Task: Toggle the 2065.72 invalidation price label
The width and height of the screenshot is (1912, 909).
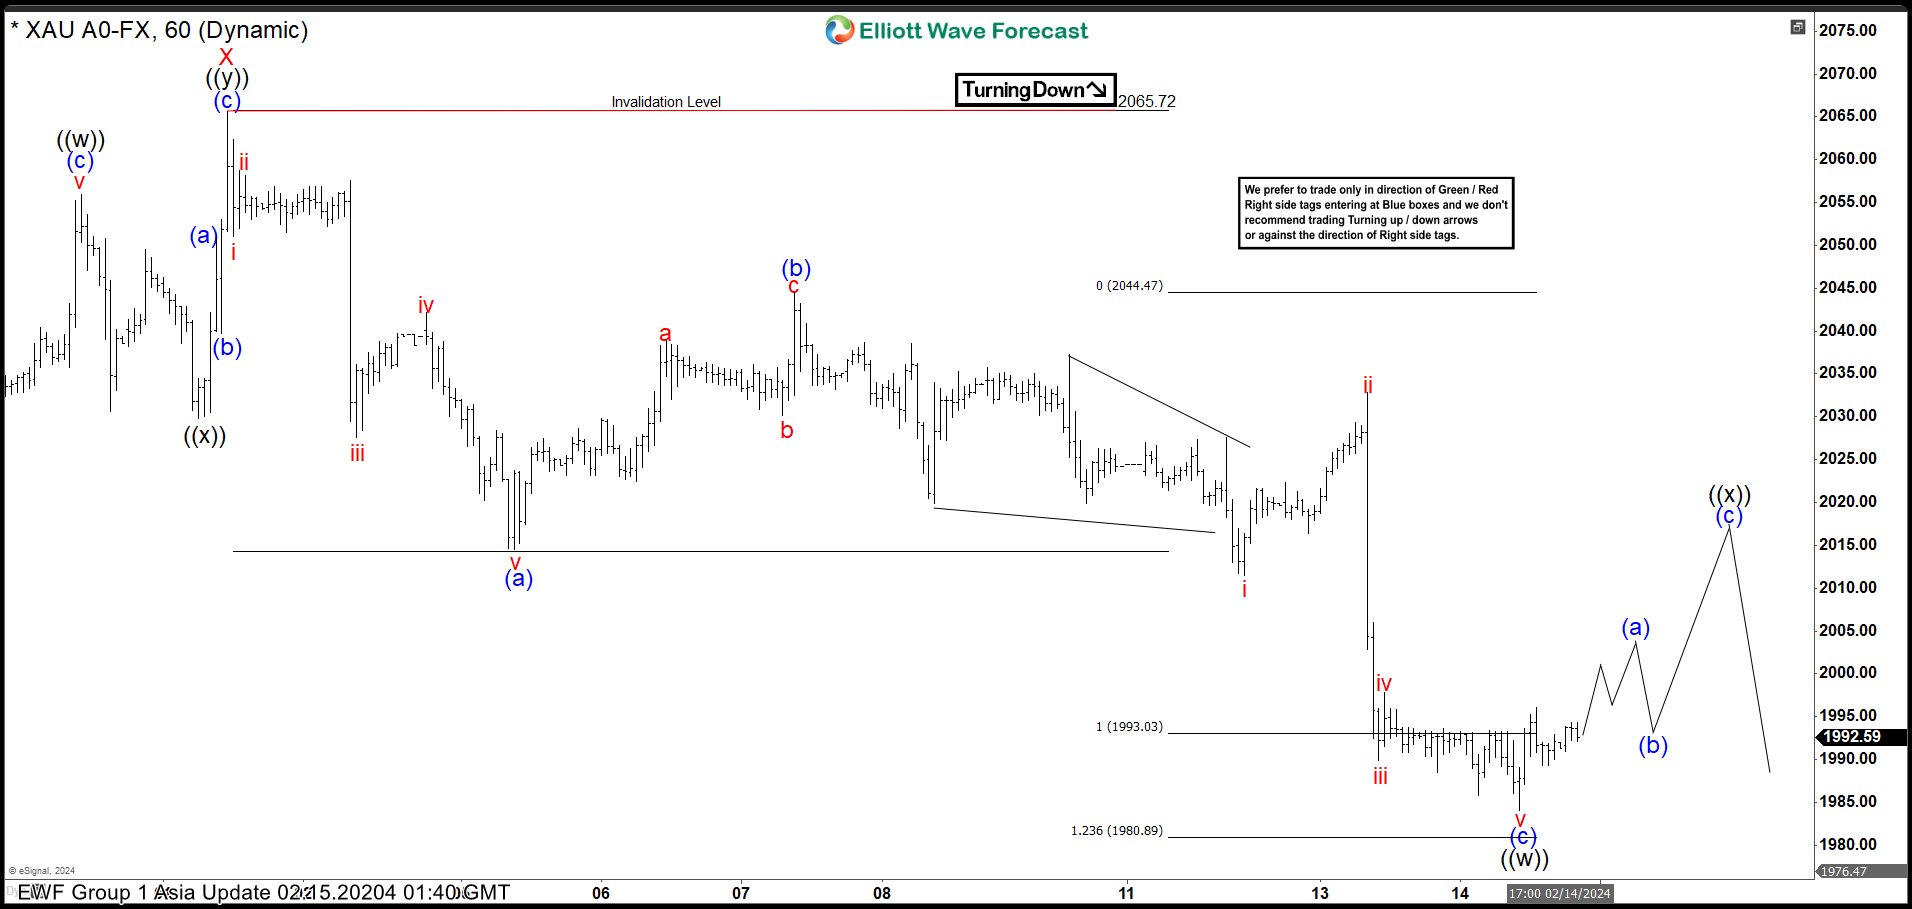Action: pos(1146,101)
